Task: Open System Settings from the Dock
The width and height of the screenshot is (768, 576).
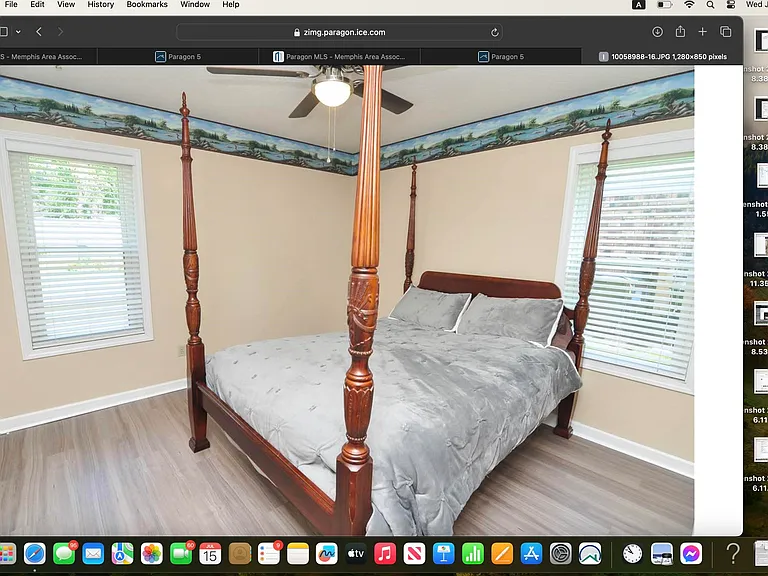Action: [x=561, y=554]
